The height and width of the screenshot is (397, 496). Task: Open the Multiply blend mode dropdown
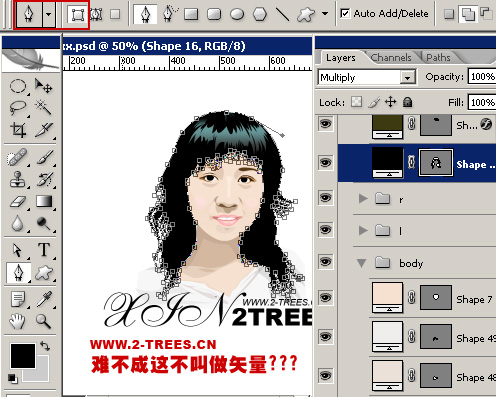tap(367, 77)
